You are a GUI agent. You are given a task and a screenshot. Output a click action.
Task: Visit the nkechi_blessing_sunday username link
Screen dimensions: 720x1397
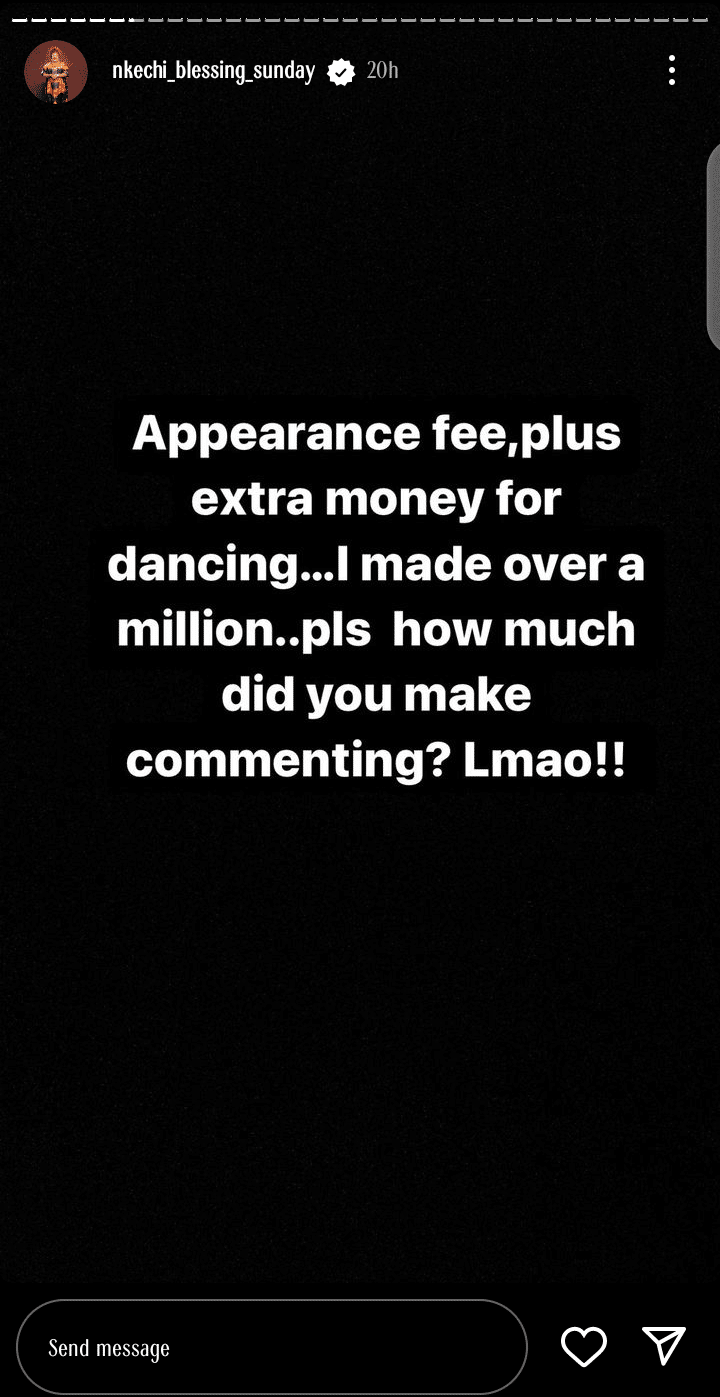click(213, 71)
